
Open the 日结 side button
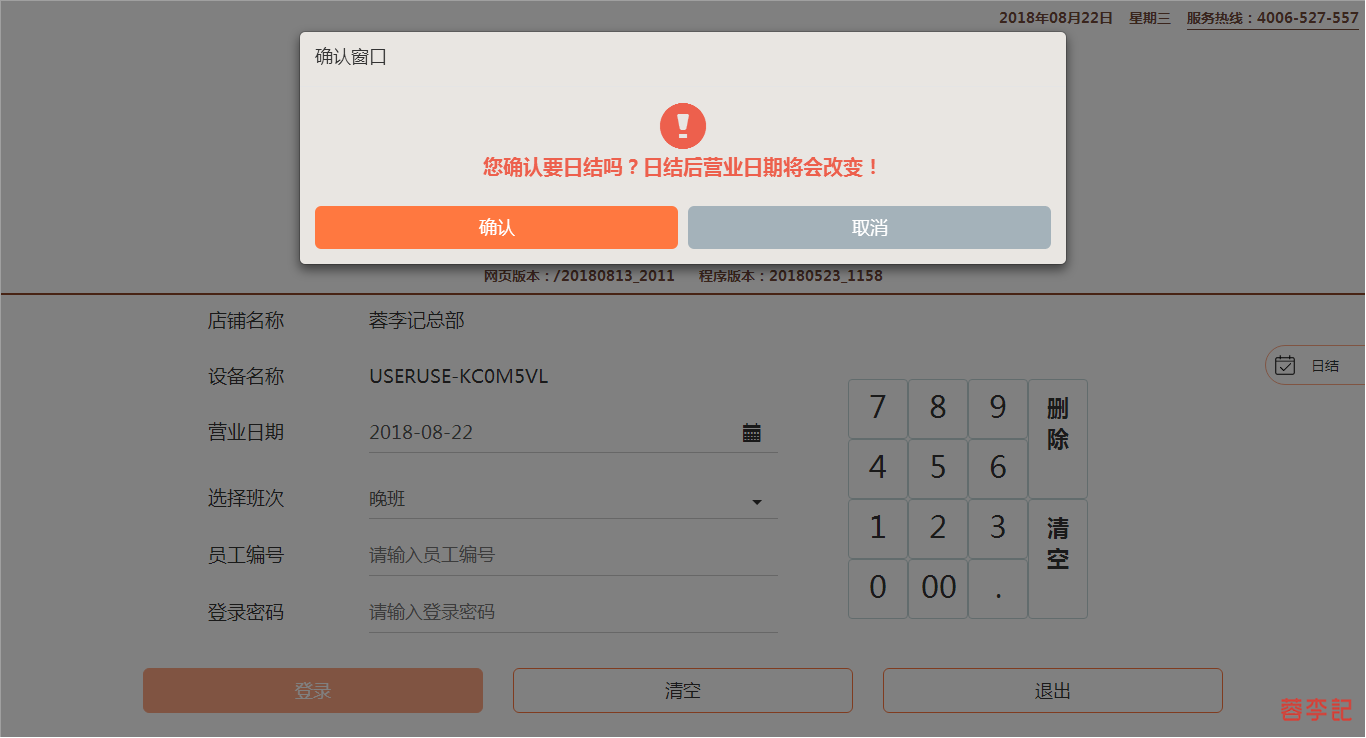point(1315,365)
